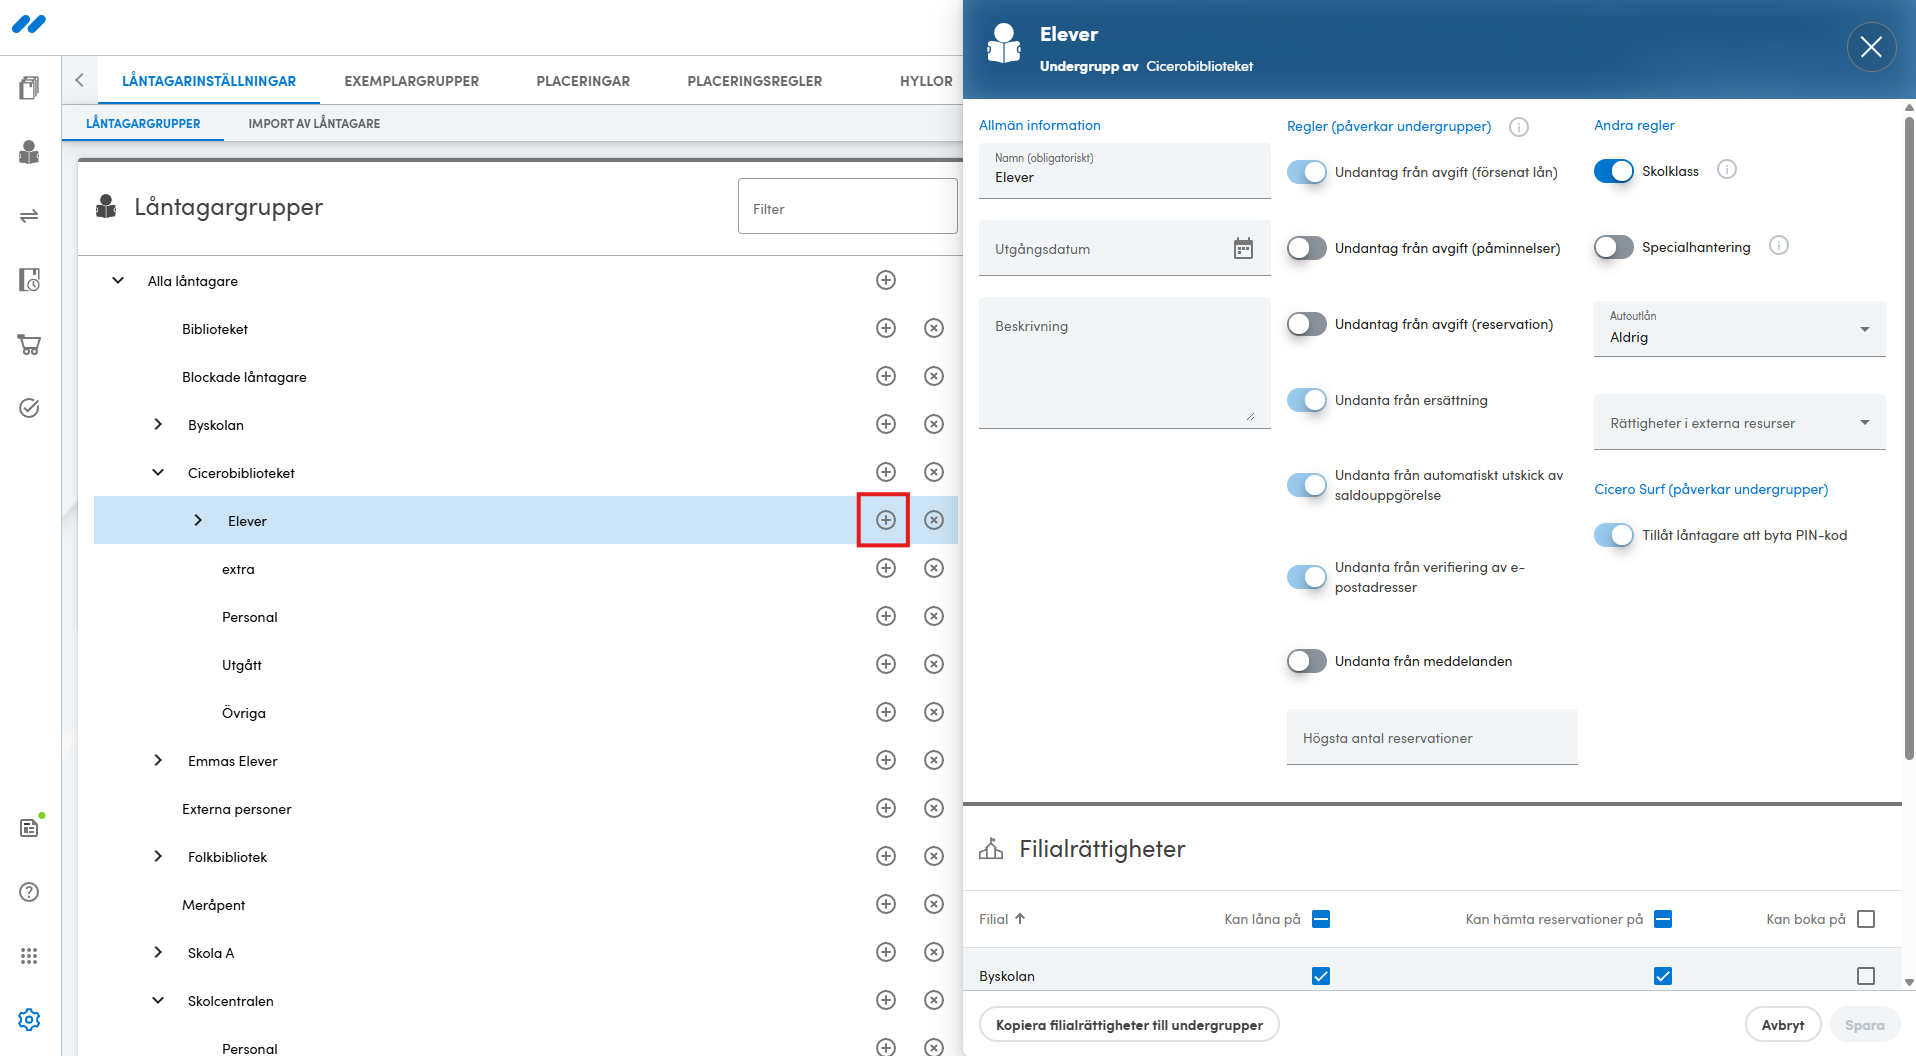This screenshot has width=1916, height=1056.
Task: Toggle Undantag från avgift (reservation)
Action: (1307, 324)
